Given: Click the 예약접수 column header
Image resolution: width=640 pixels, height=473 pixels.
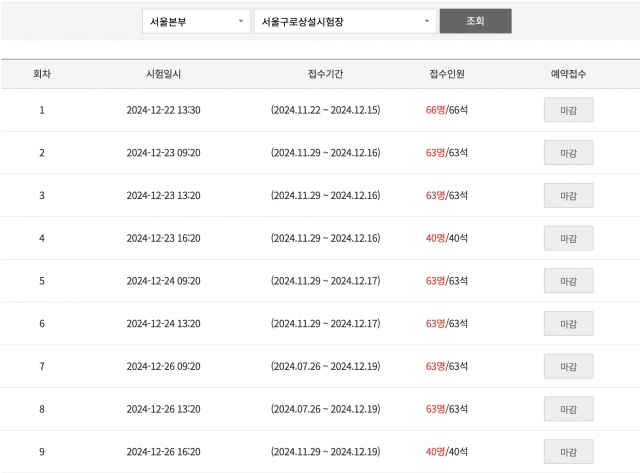Looking at the screenshot, I should coord(569,74).
